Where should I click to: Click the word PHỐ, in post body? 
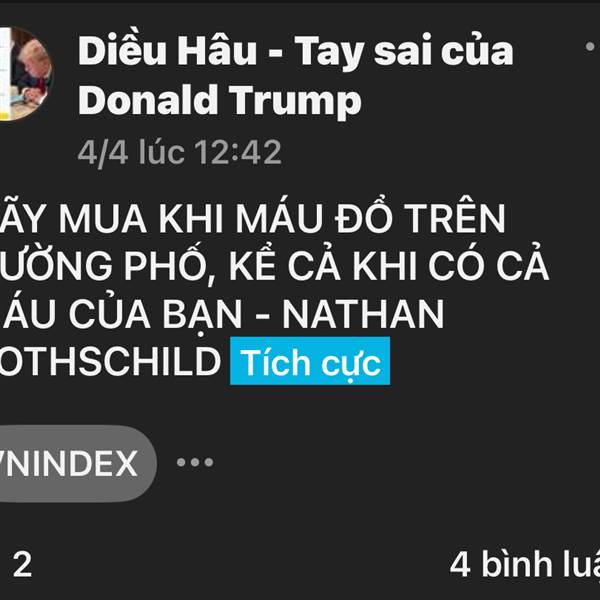click(169, 266)
